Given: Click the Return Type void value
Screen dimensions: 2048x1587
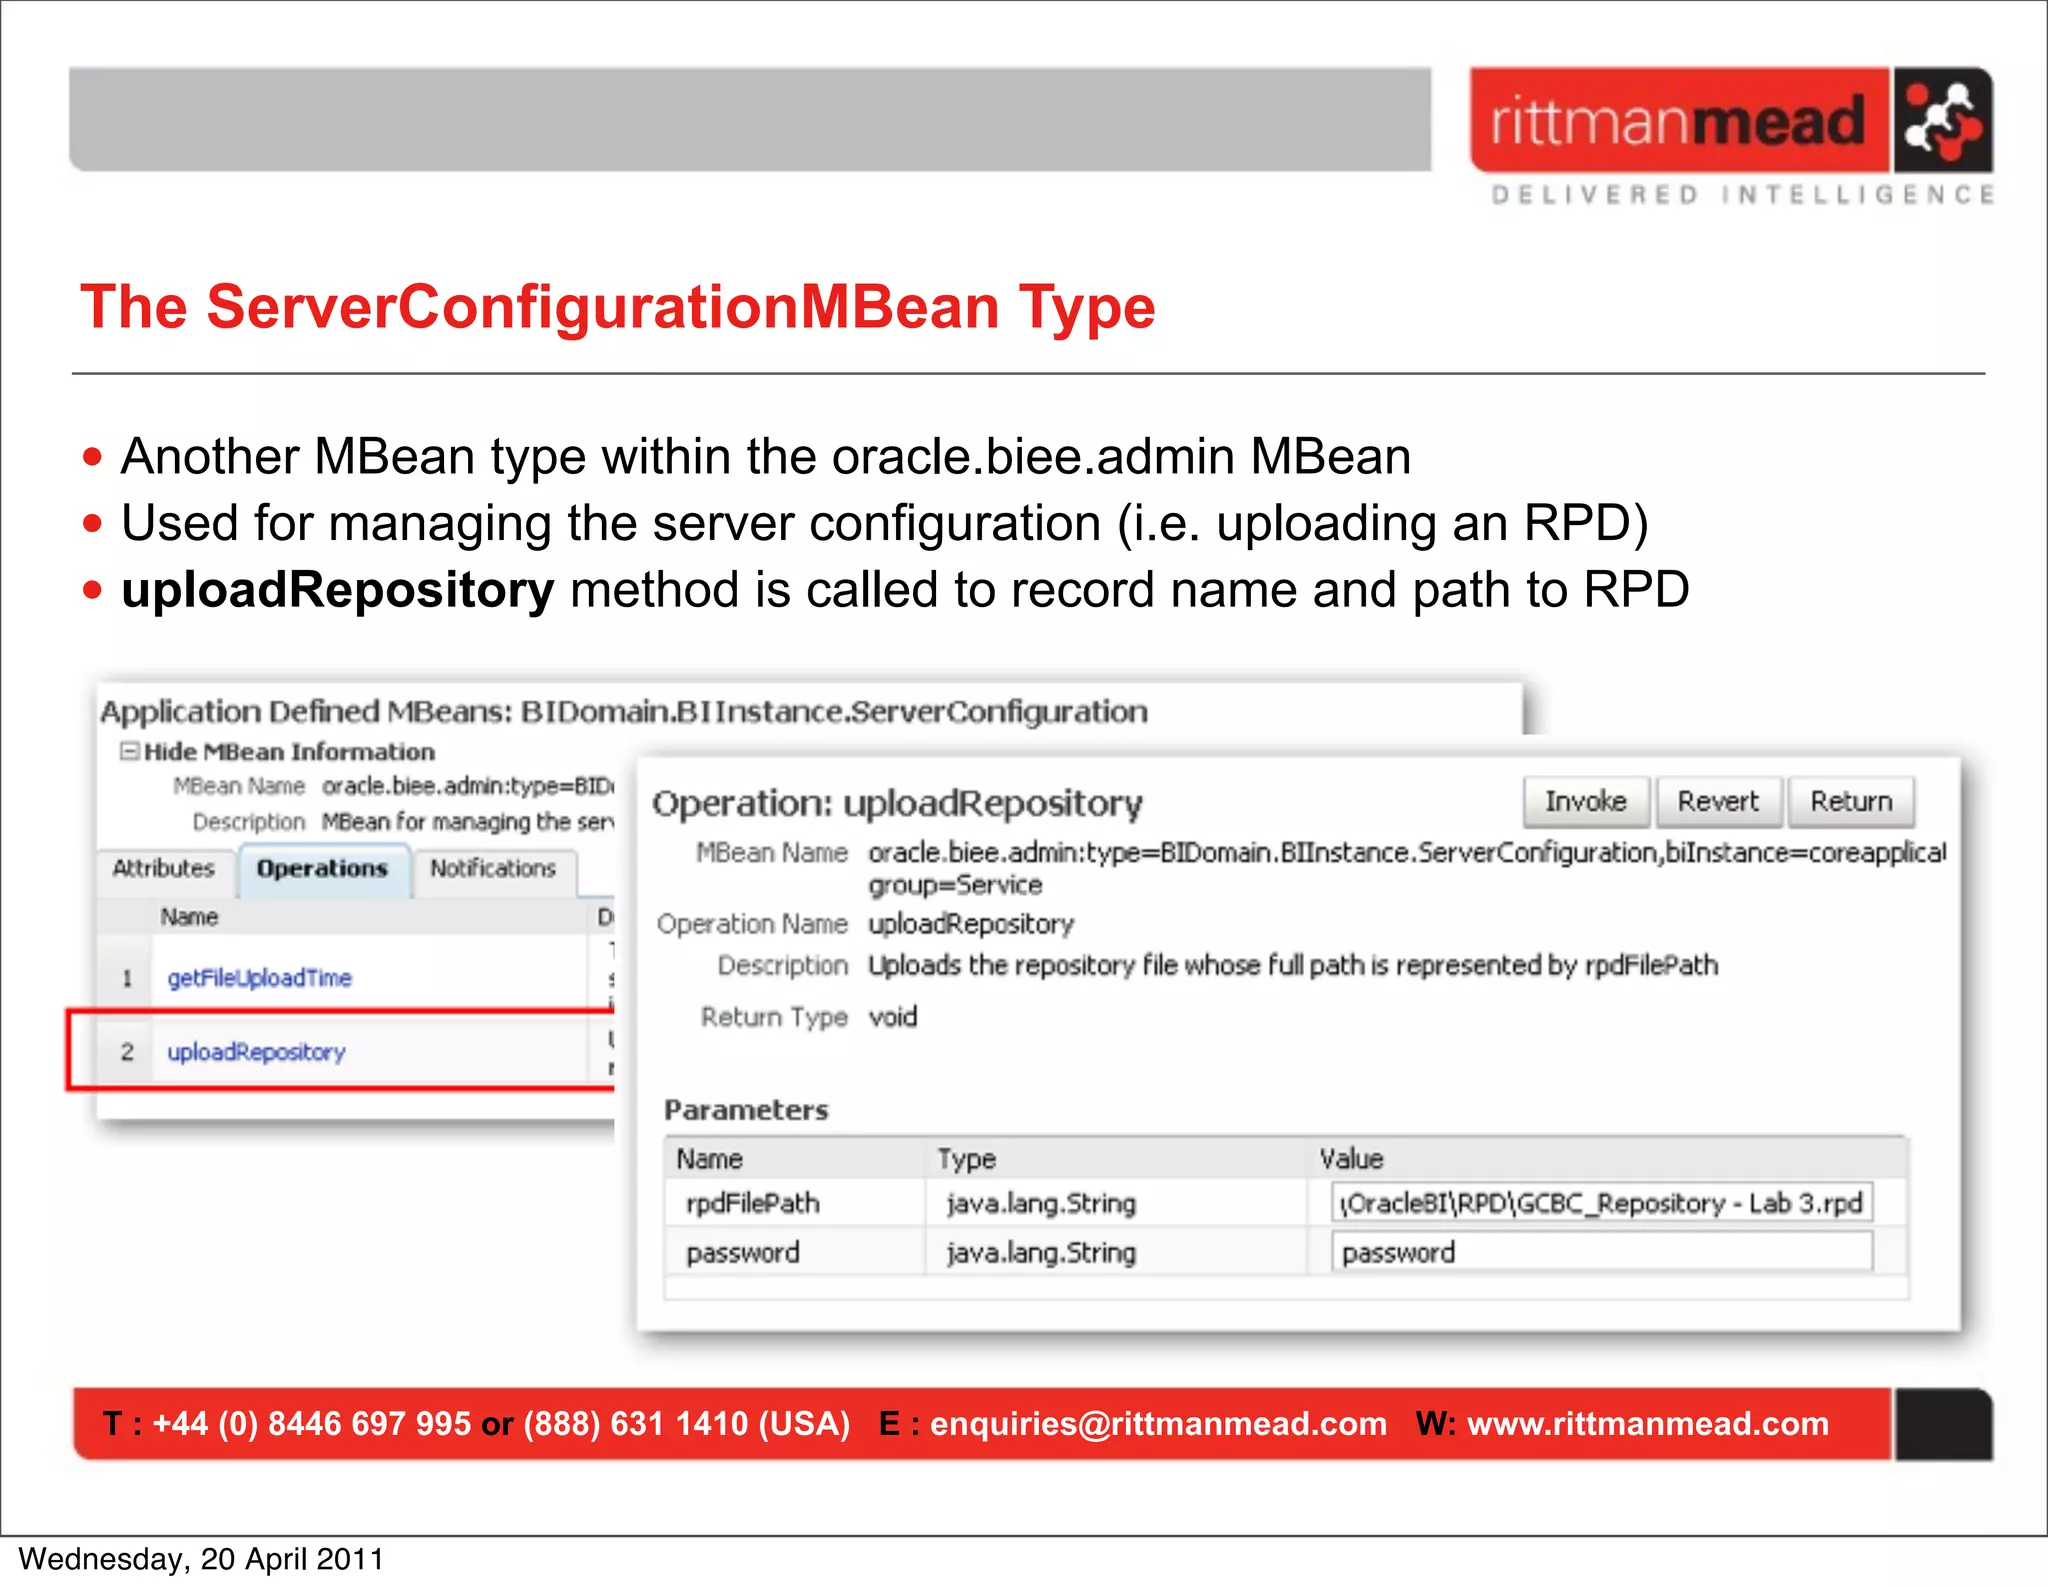Looking at the screenshot, I should (893, 1017).
